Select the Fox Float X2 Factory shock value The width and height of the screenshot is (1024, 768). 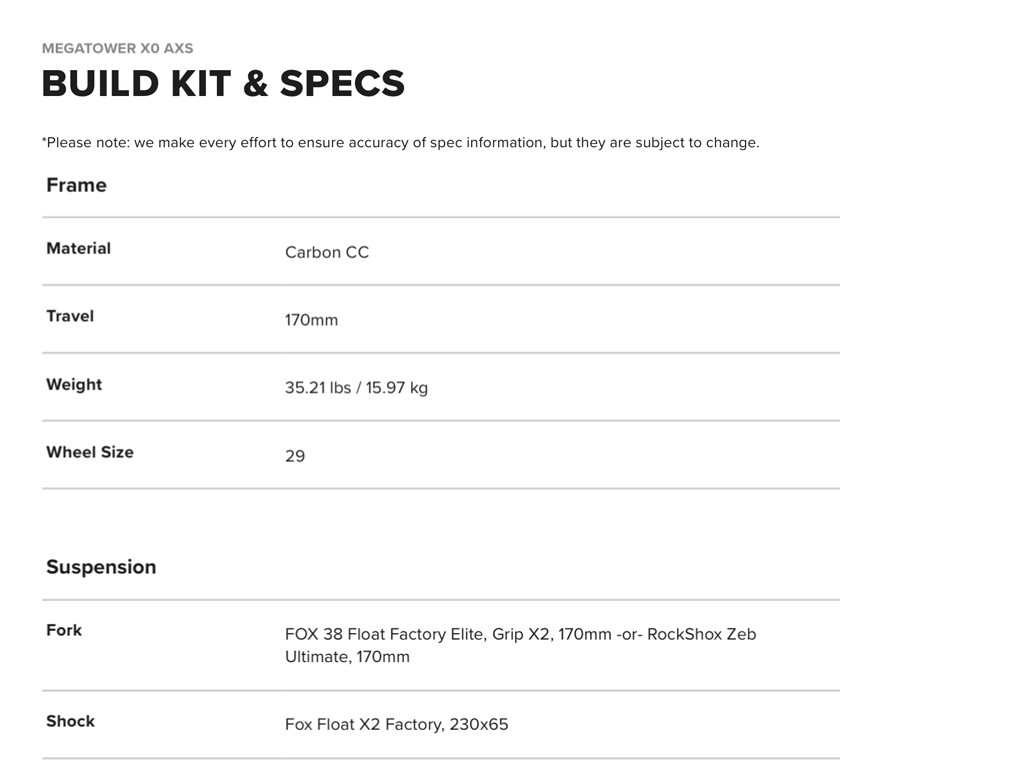pos(363,724)
